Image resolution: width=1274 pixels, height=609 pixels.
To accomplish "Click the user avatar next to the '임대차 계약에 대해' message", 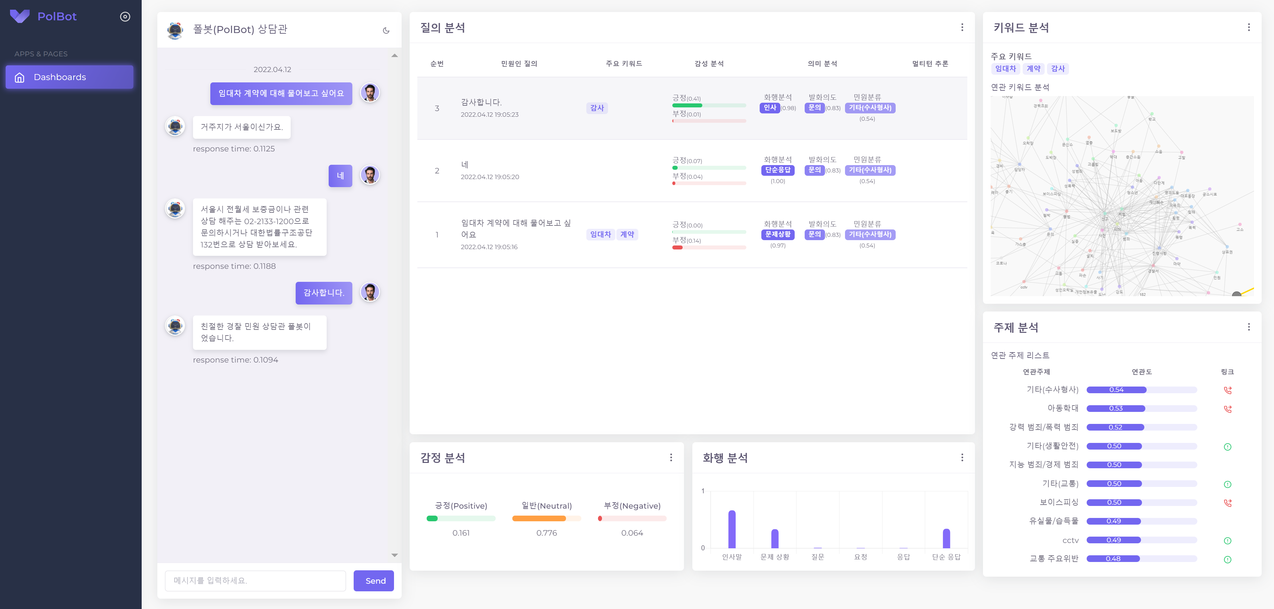I will 370,93.
